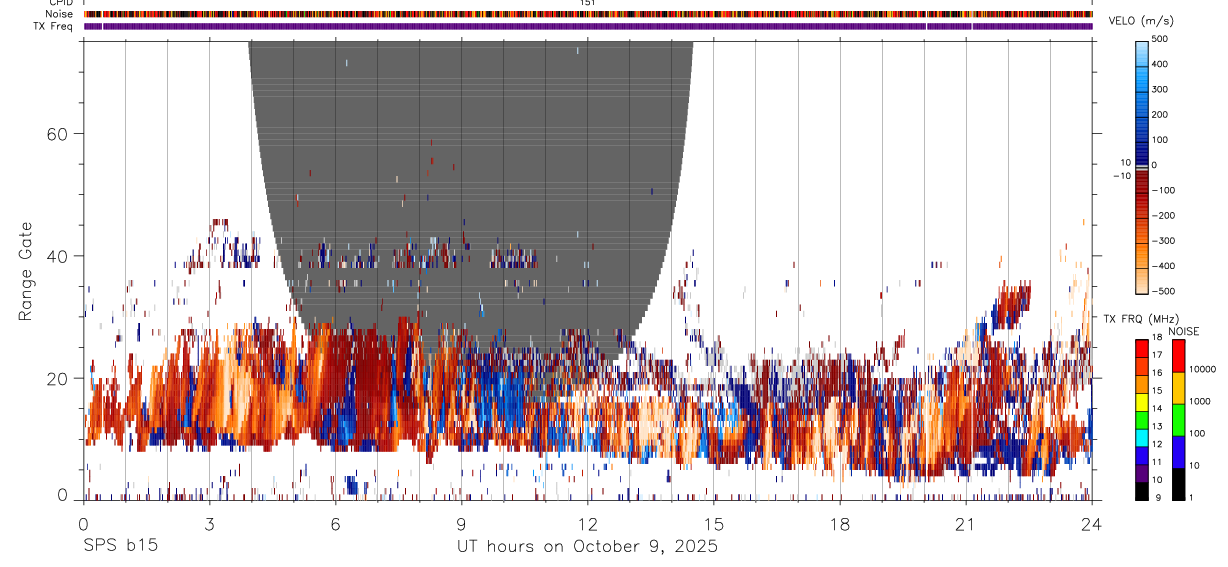Click the UT hour axis label '15'

[x=713, y=524]
